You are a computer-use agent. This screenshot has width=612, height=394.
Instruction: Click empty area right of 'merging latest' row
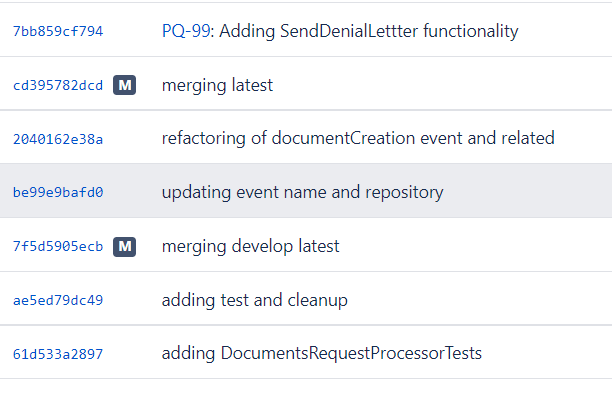click(x=441, y=84)
